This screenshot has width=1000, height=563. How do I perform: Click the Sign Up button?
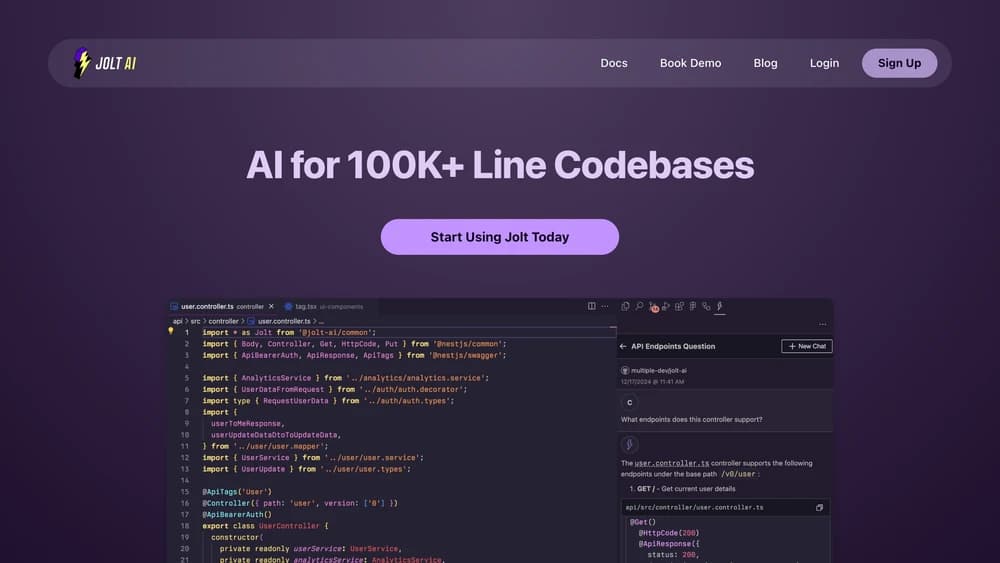click(899, 63)
